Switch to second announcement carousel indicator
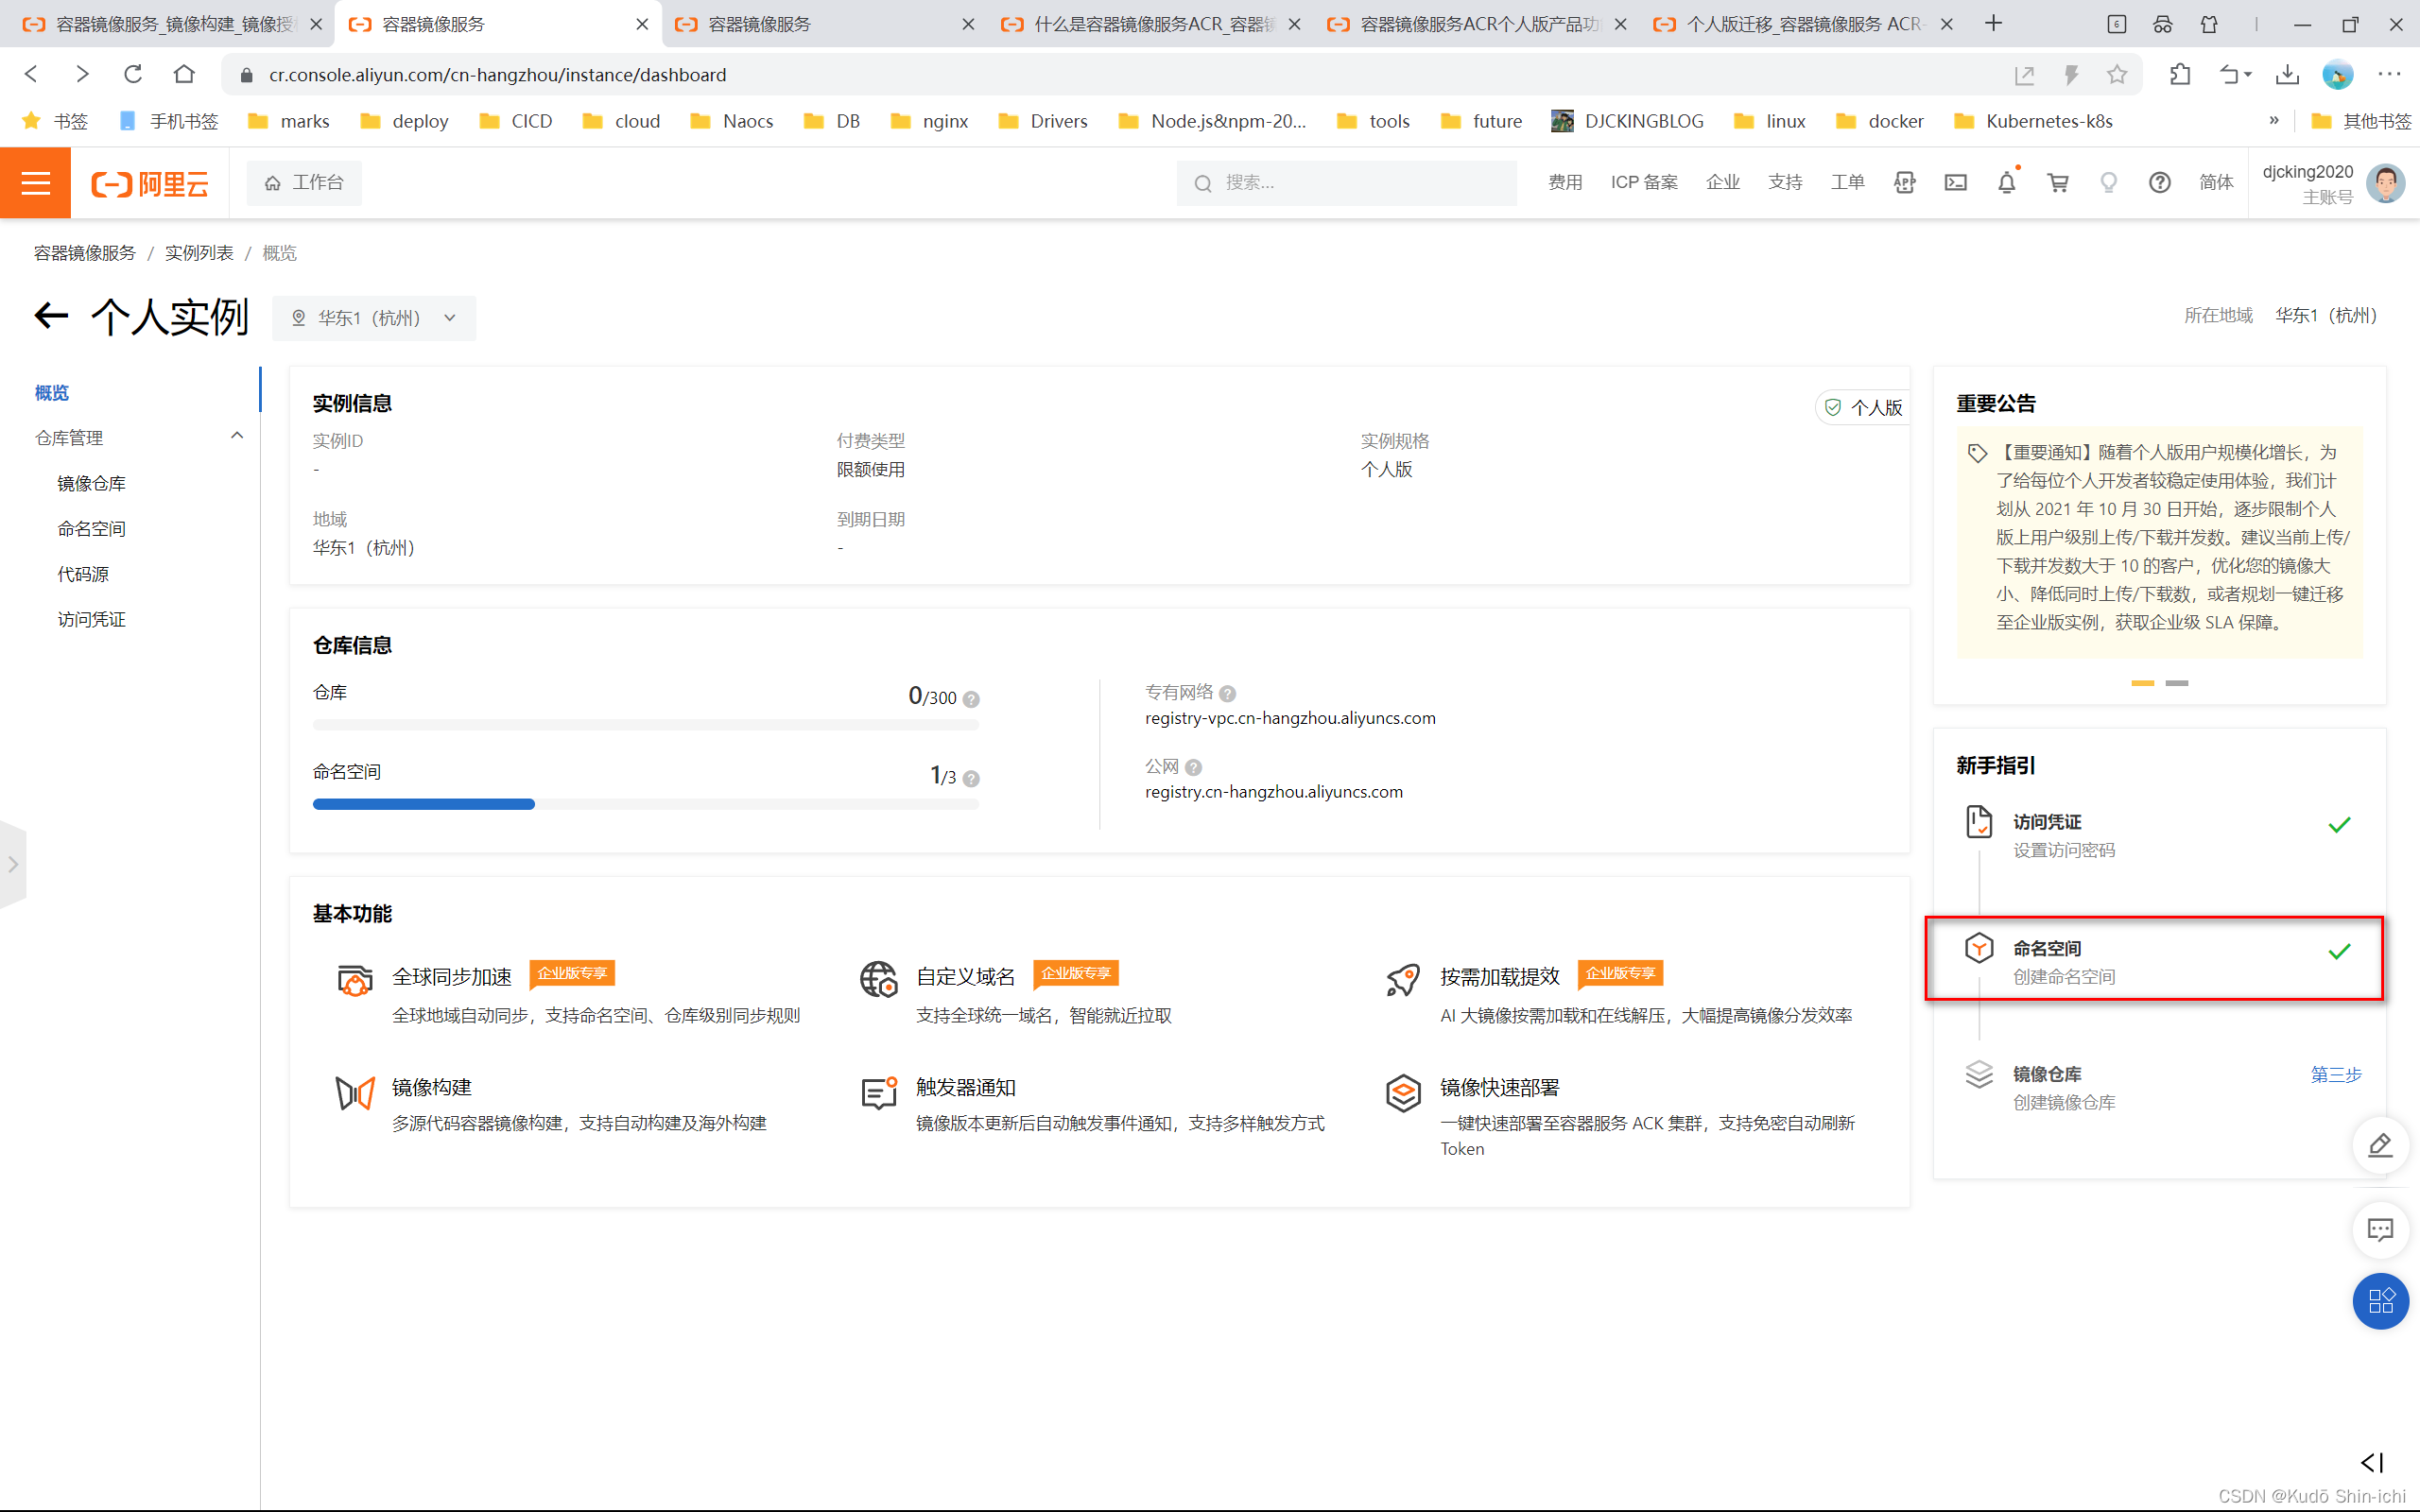The width and height of the screenshot is (2420, 1512). pos(2177,683)
